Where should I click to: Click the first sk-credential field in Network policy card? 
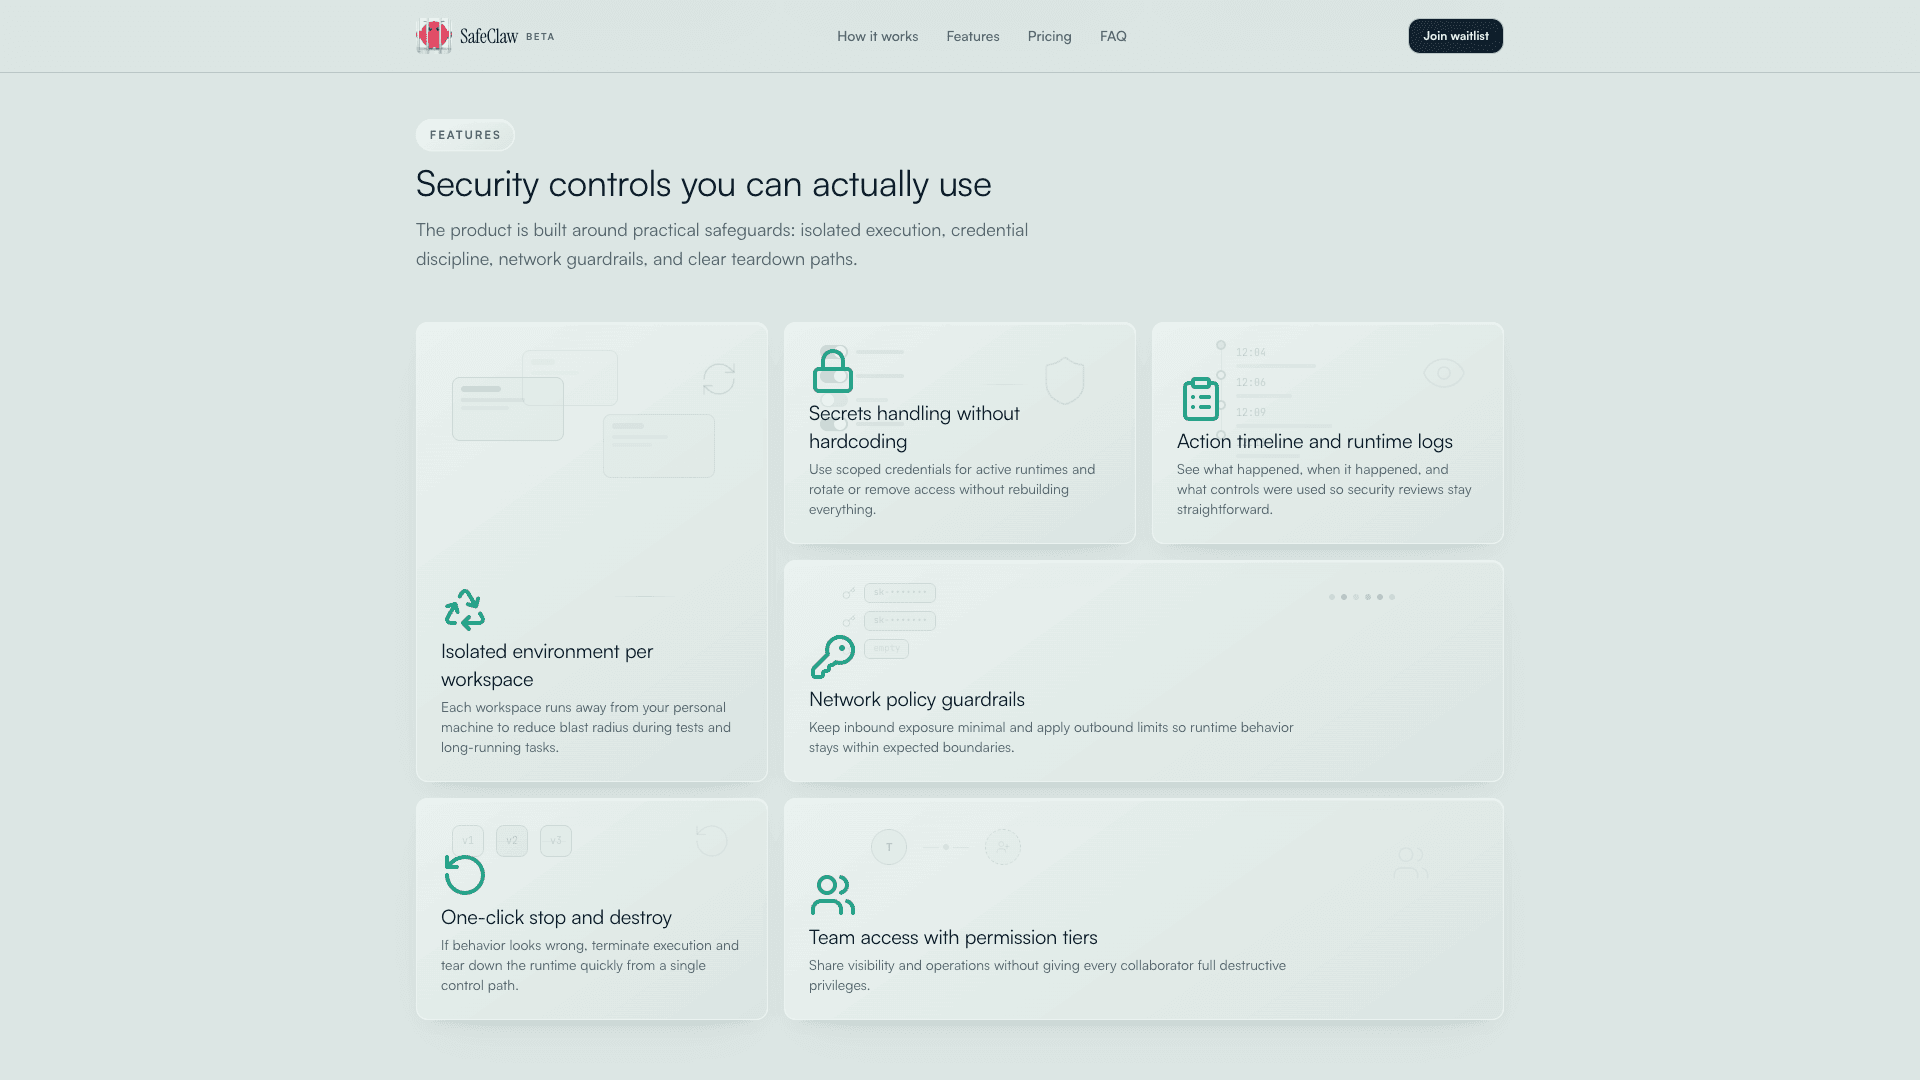(x=899, y=592)
